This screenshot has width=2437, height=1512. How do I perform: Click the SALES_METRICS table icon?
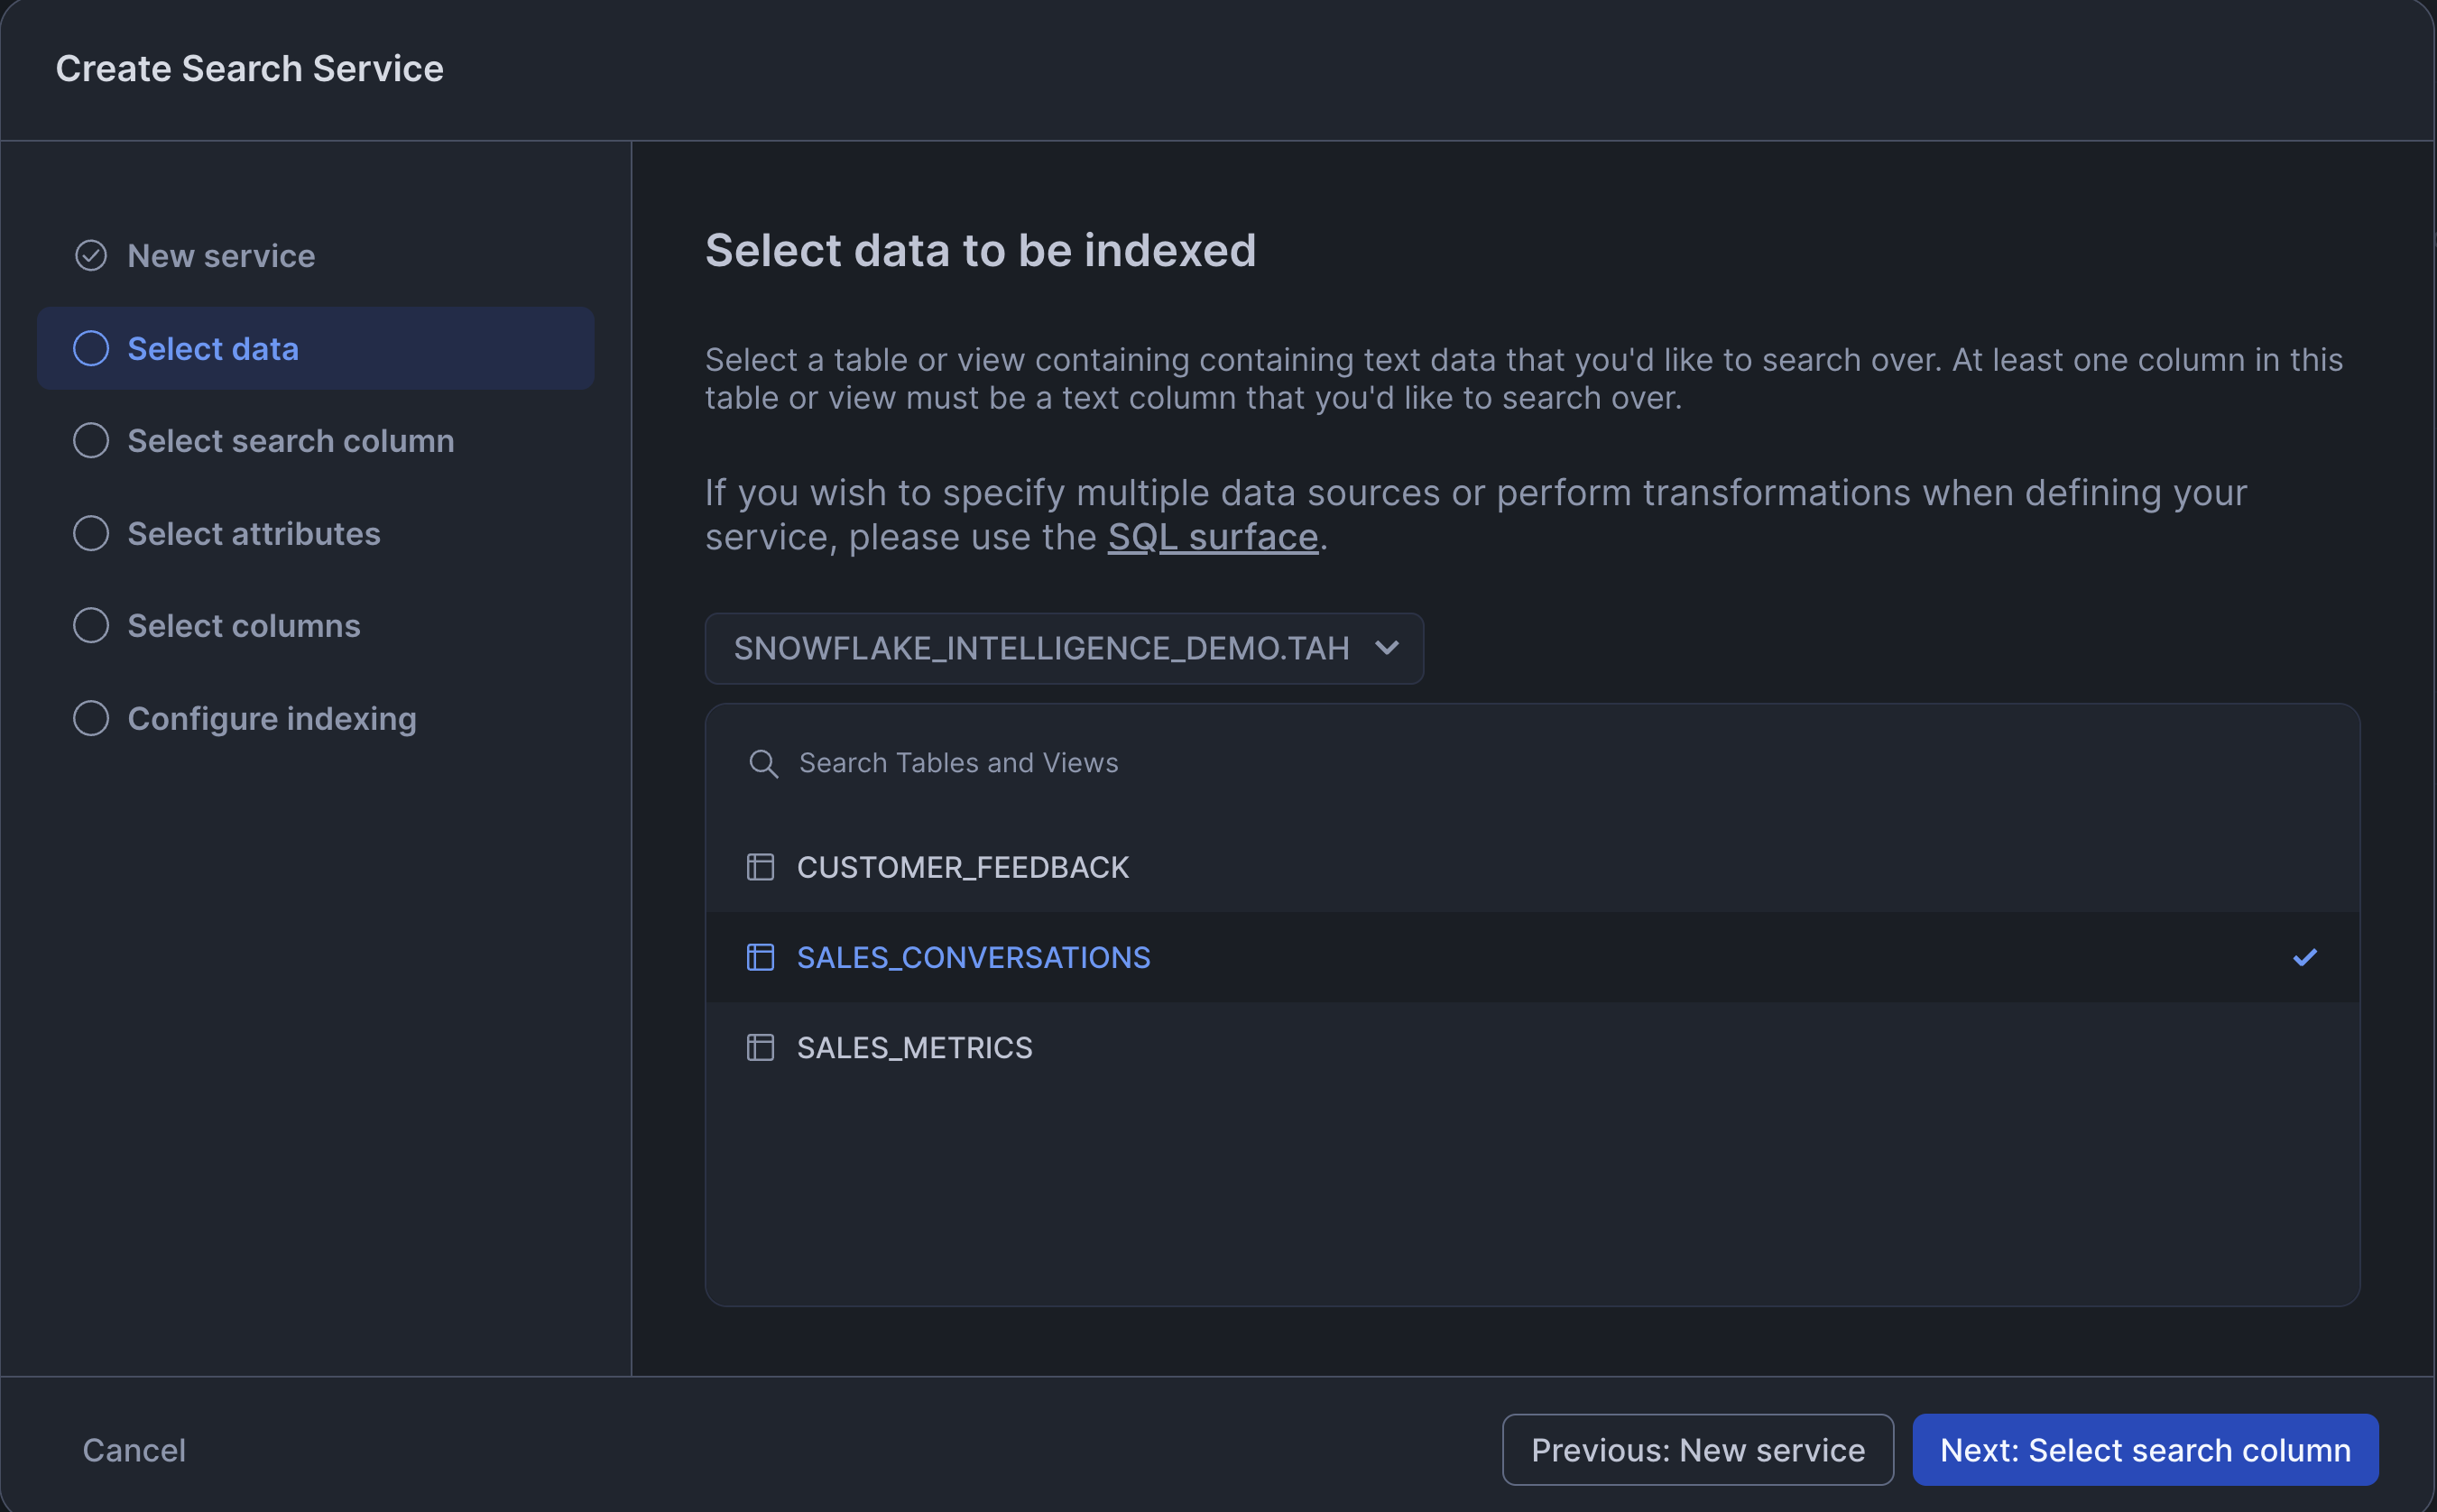[x=760, y=1047]
